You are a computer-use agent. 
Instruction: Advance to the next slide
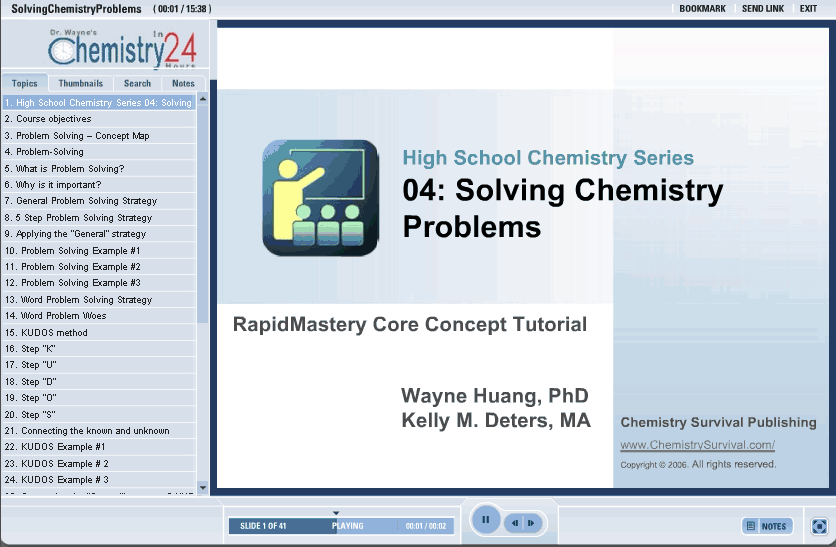point(531,523)
